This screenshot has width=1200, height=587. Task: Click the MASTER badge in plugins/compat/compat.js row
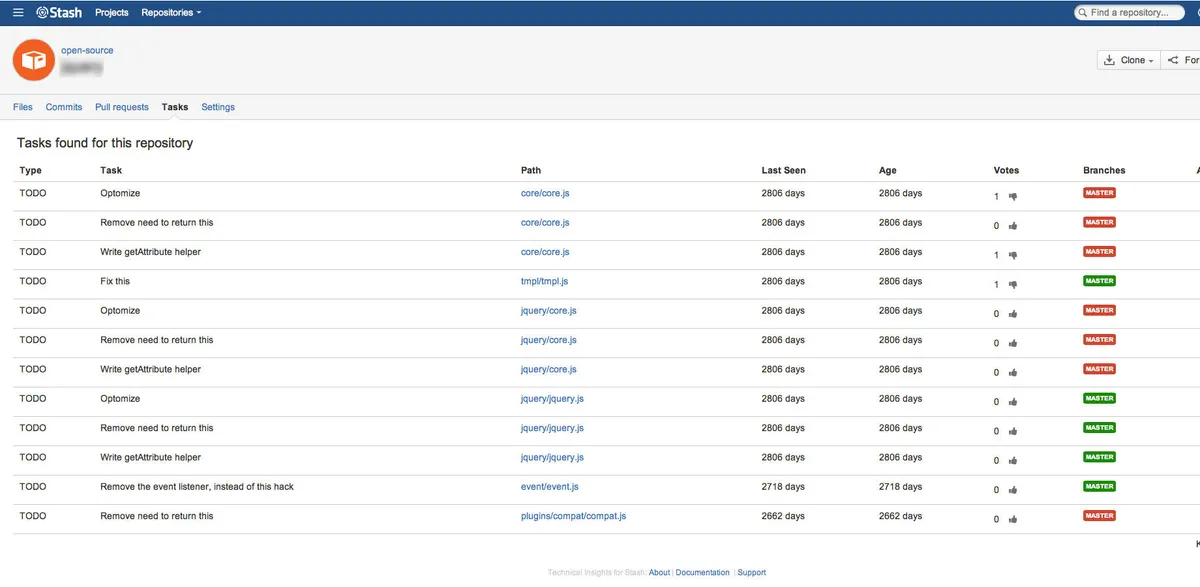[1099, 516]
